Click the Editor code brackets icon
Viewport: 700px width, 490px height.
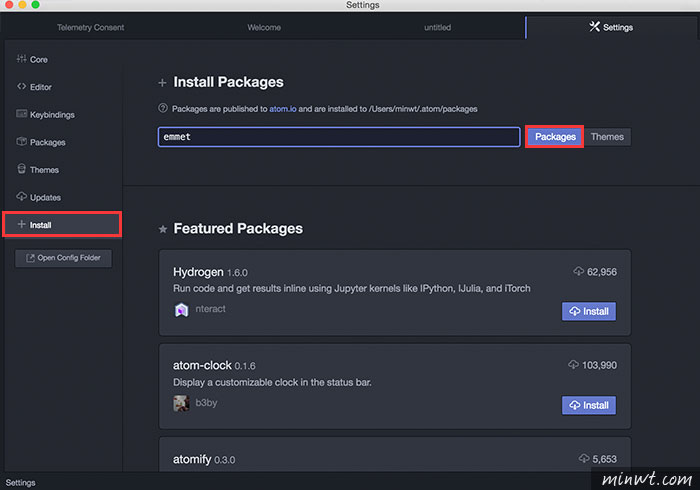tap(21, 86)
